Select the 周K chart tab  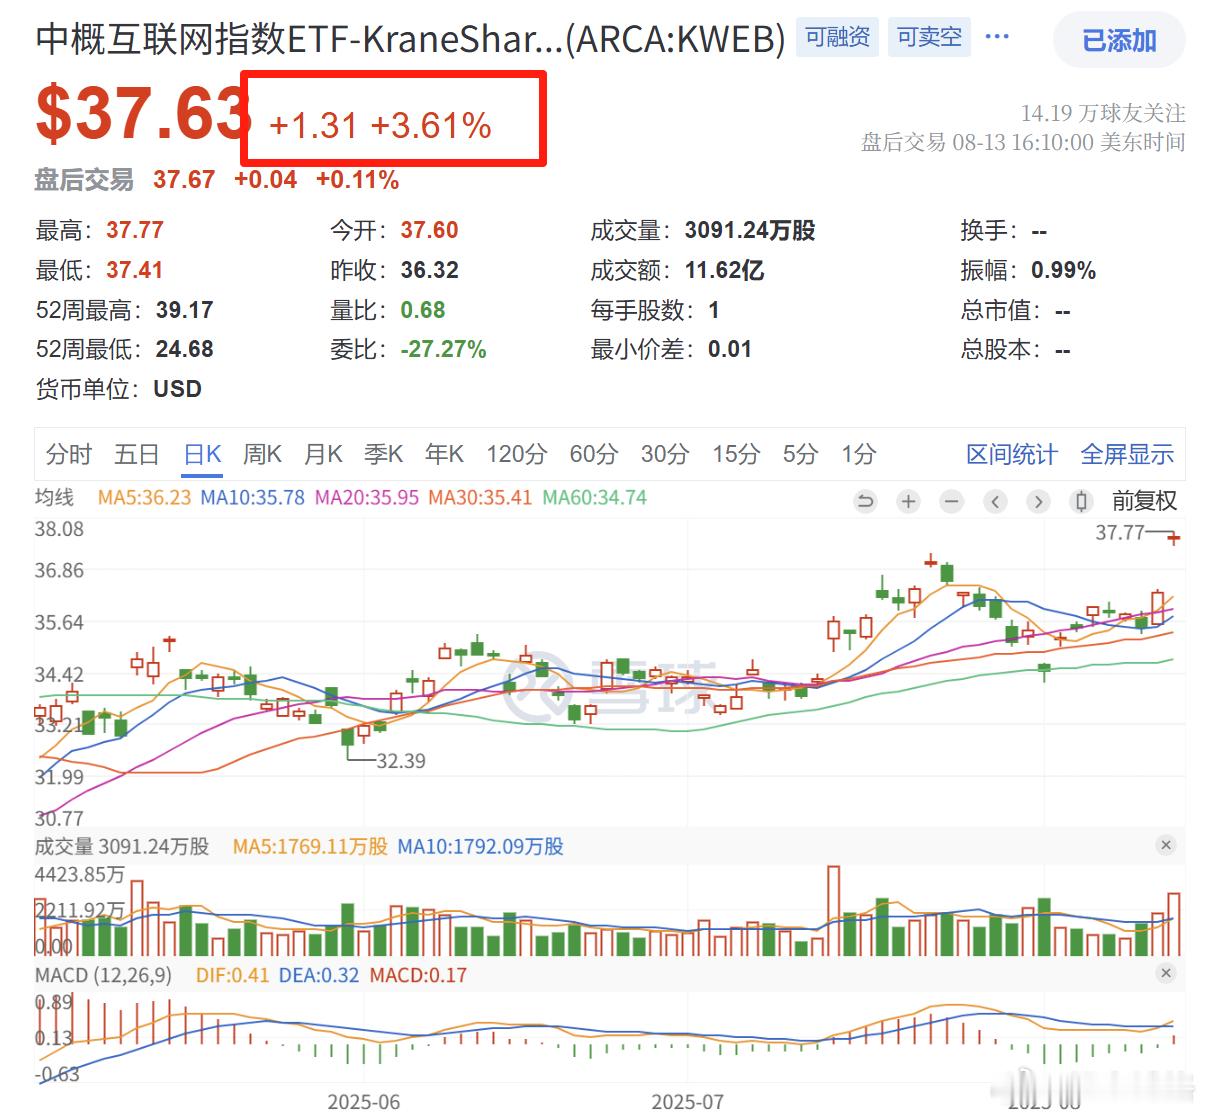pos(262,454)
